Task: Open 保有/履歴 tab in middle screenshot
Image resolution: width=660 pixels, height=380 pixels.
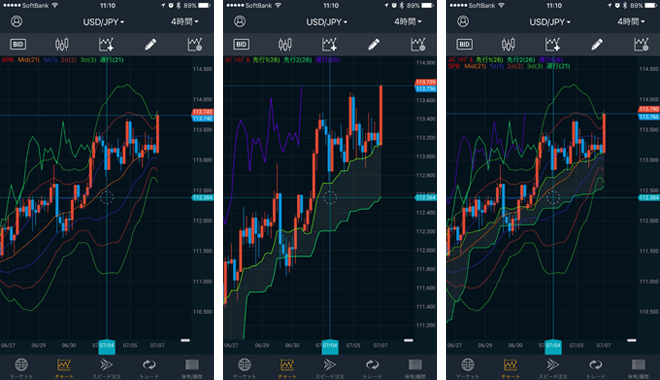Action: [415, 368]
